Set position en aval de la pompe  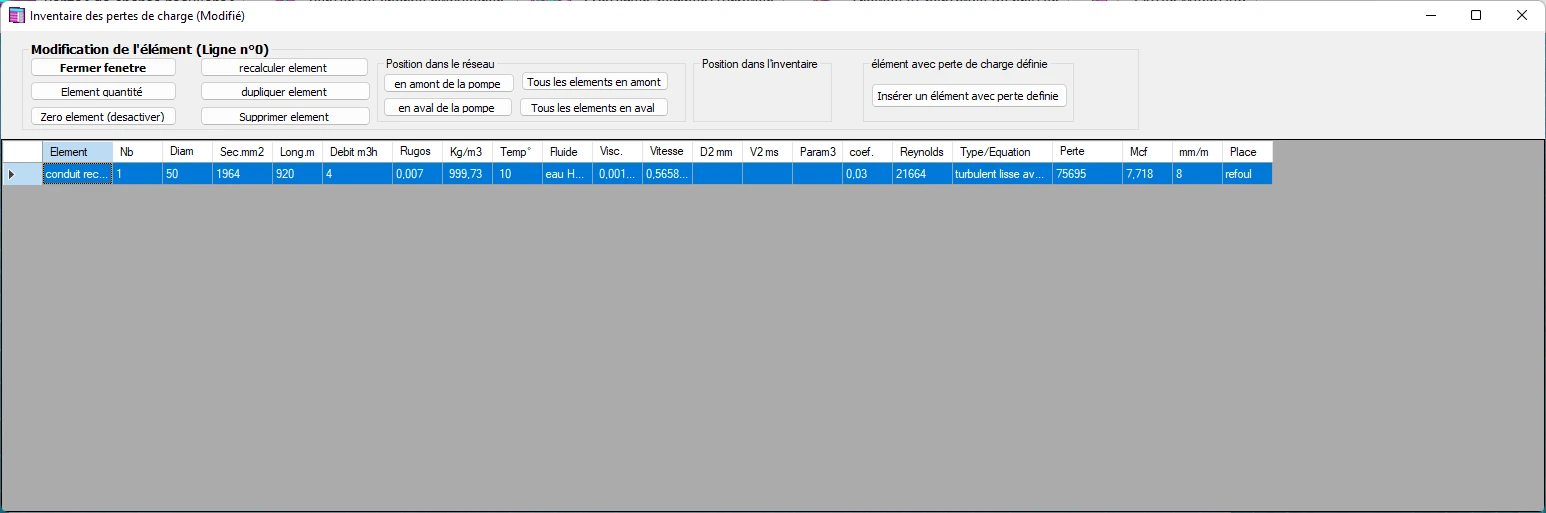(x=448, y=107)
